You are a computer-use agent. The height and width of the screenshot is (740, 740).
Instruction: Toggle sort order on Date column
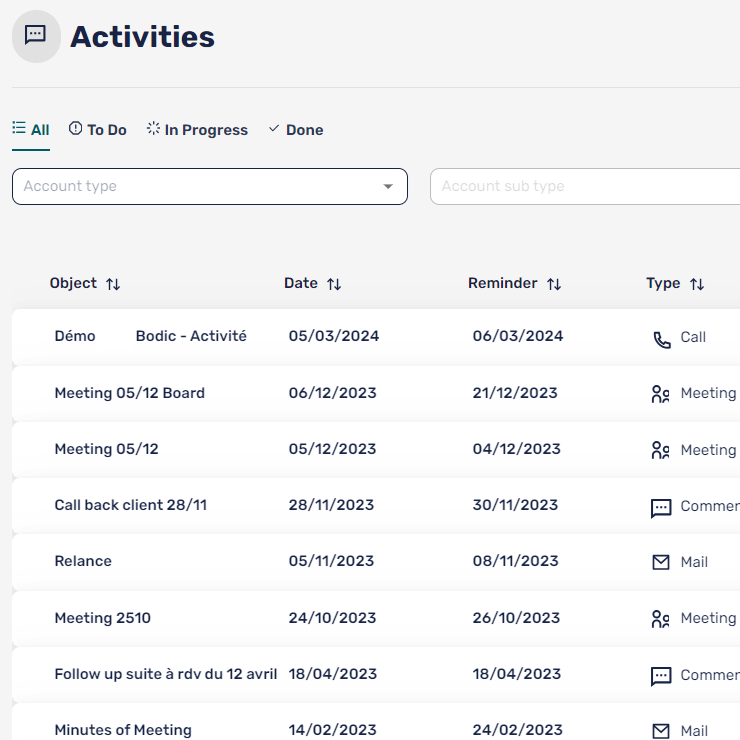[x=334, y=284]
